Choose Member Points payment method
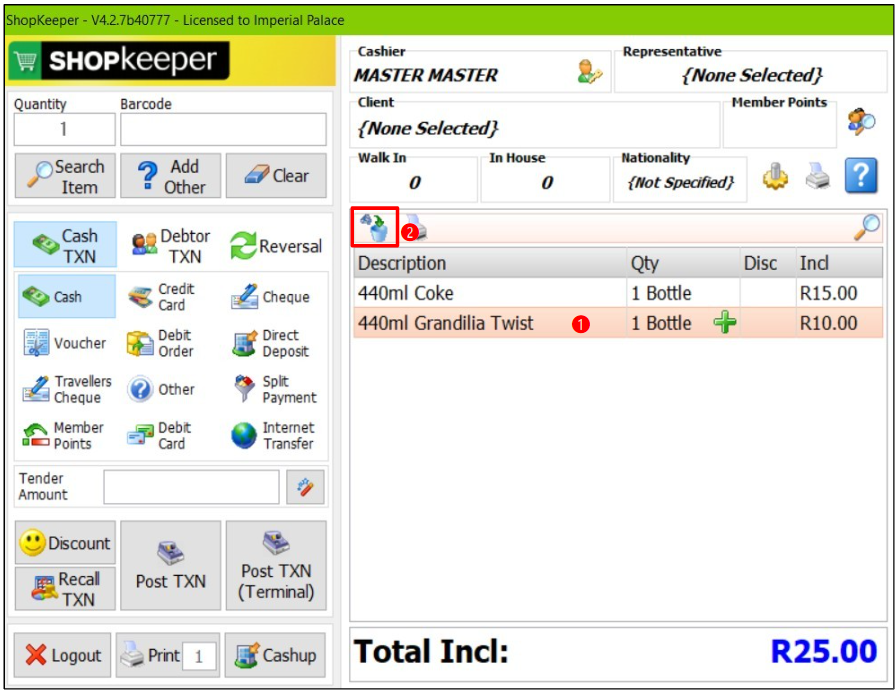 [x=63, y=435]
